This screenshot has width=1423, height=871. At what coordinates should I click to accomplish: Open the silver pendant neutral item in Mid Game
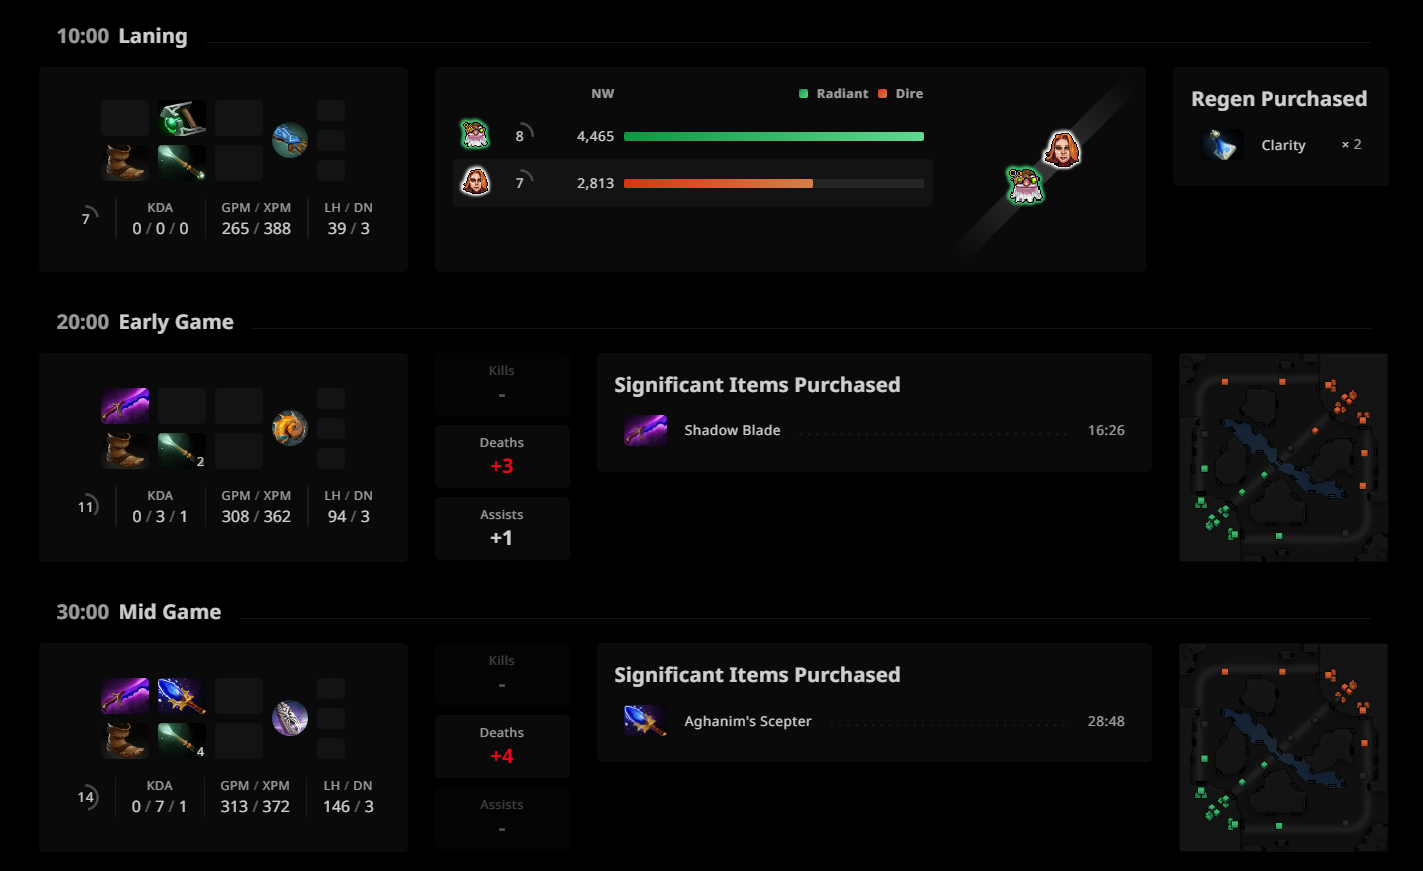point(289,718)
